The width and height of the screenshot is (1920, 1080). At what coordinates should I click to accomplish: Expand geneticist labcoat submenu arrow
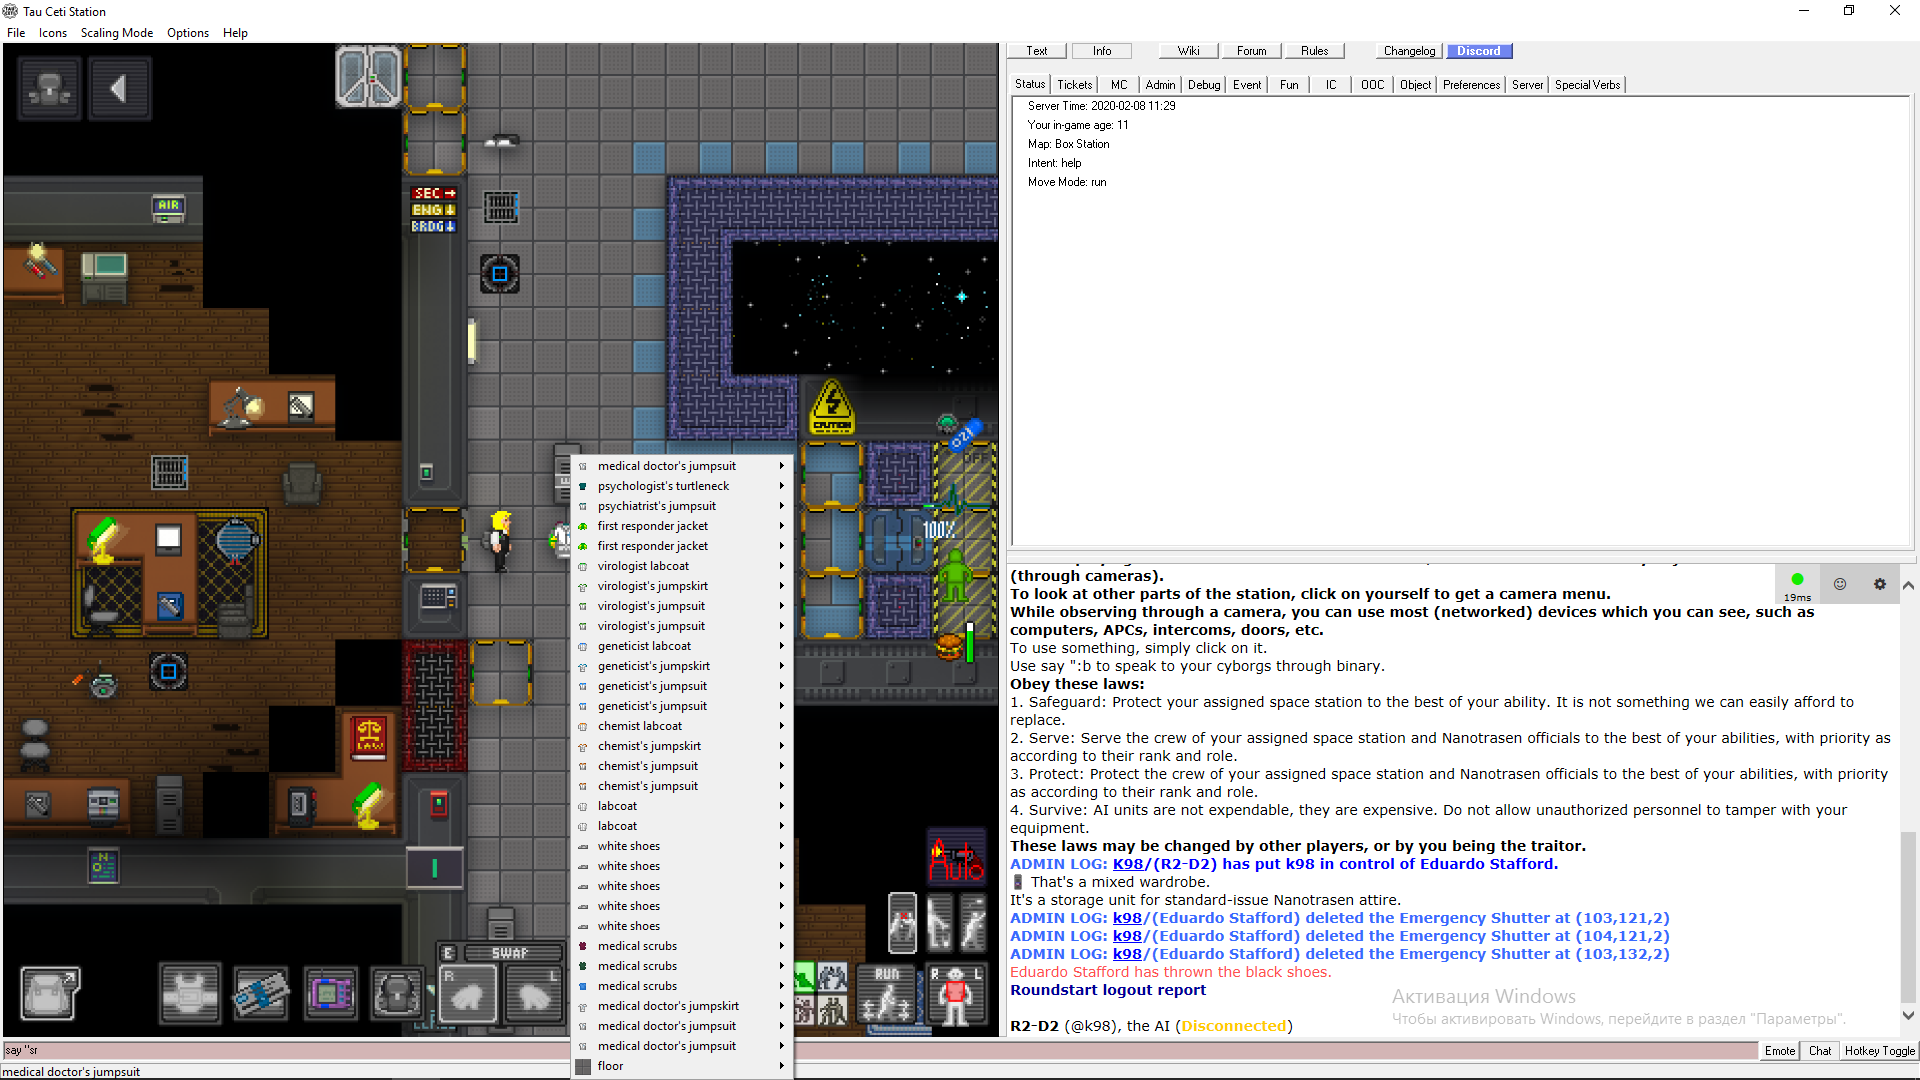pos(782,646)
